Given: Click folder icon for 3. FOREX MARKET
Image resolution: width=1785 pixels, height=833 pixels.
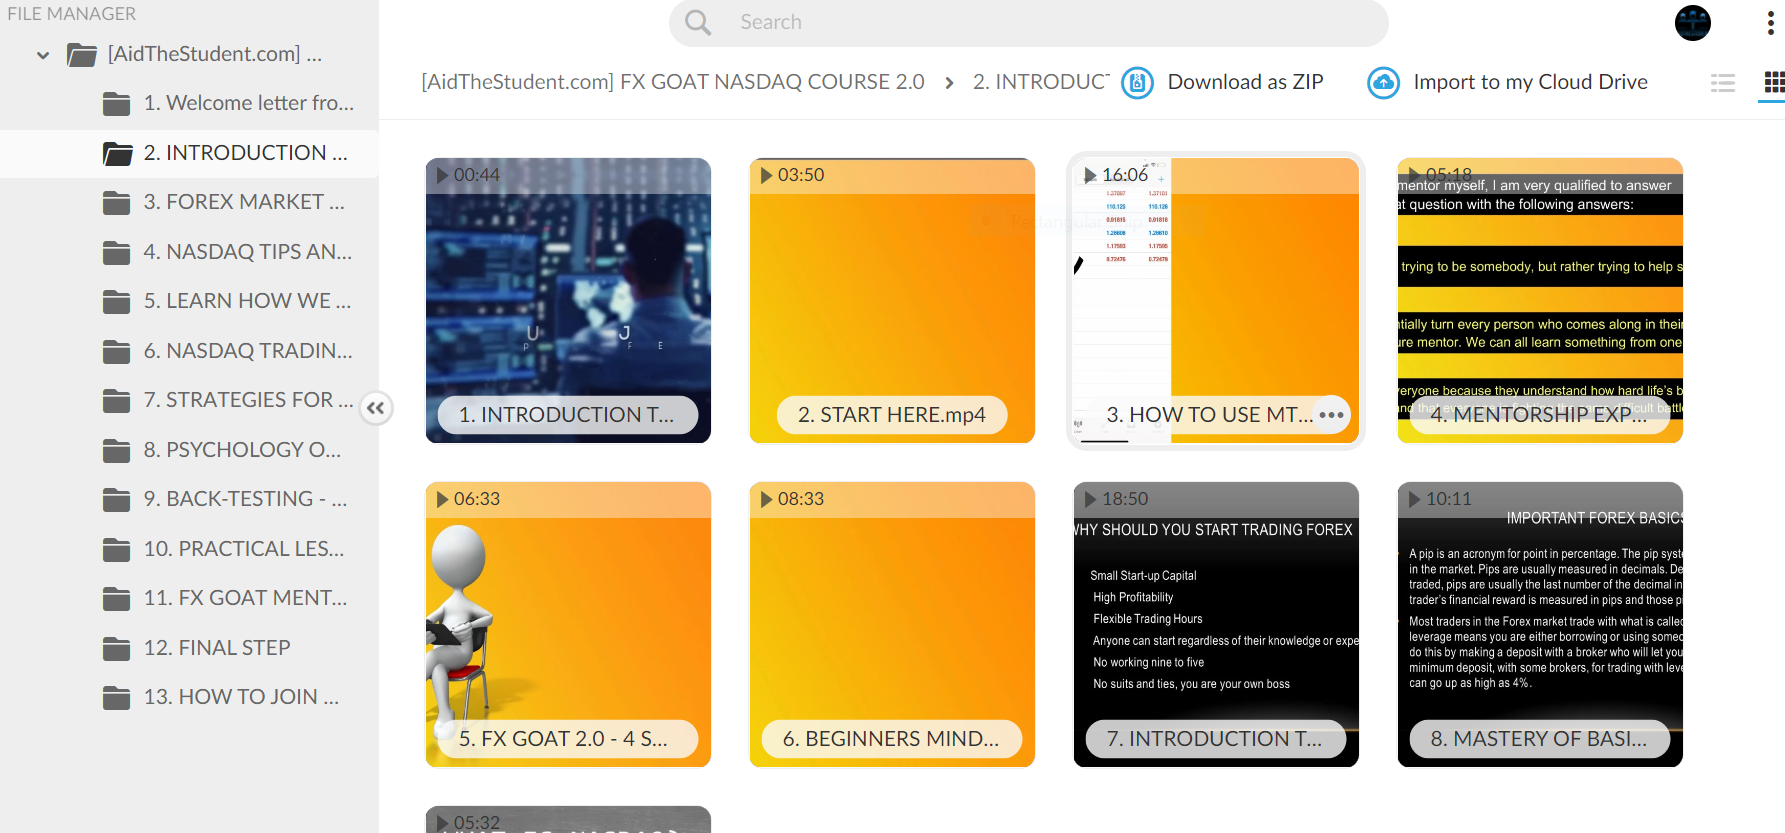Looking at the screenshot, I should coord(117,203).
